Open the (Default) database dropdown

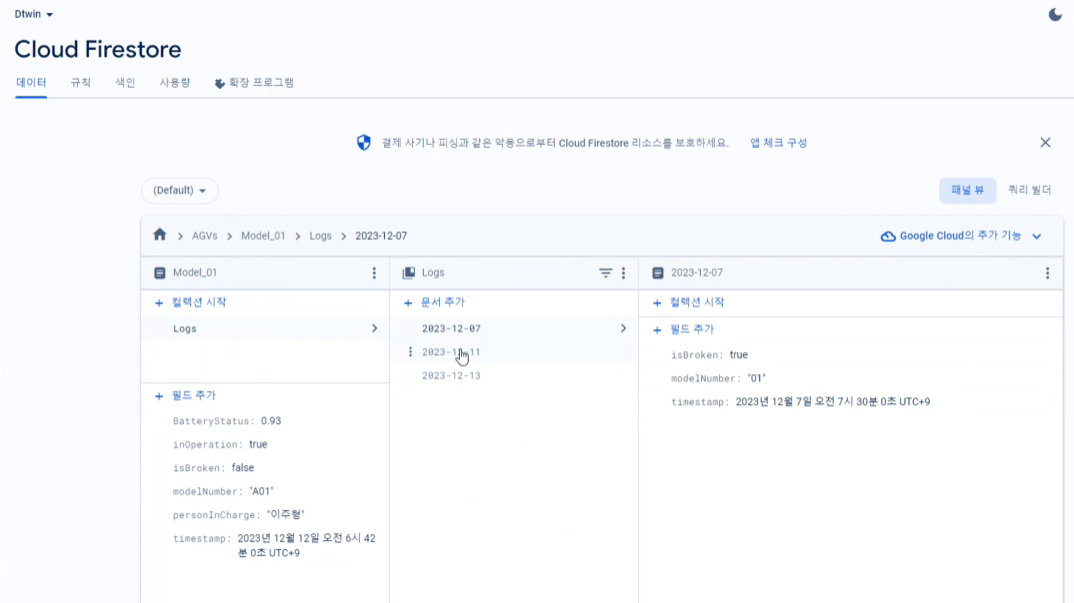[x=179, y=190]
